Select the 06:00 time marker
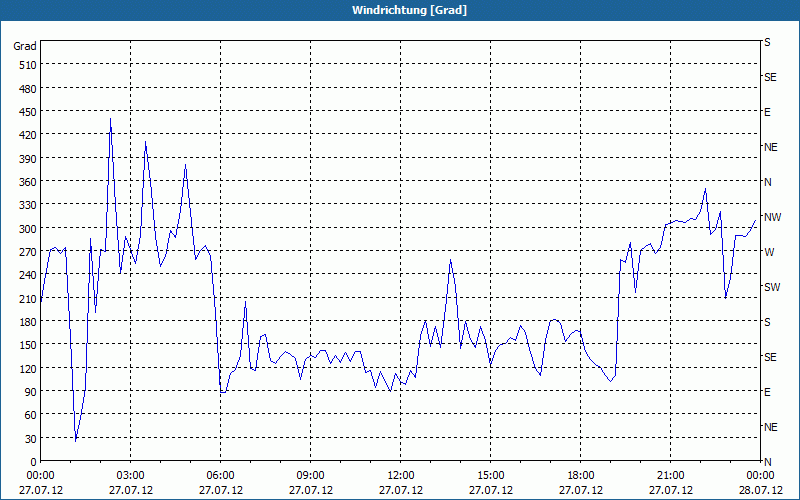 pos(220,476)
